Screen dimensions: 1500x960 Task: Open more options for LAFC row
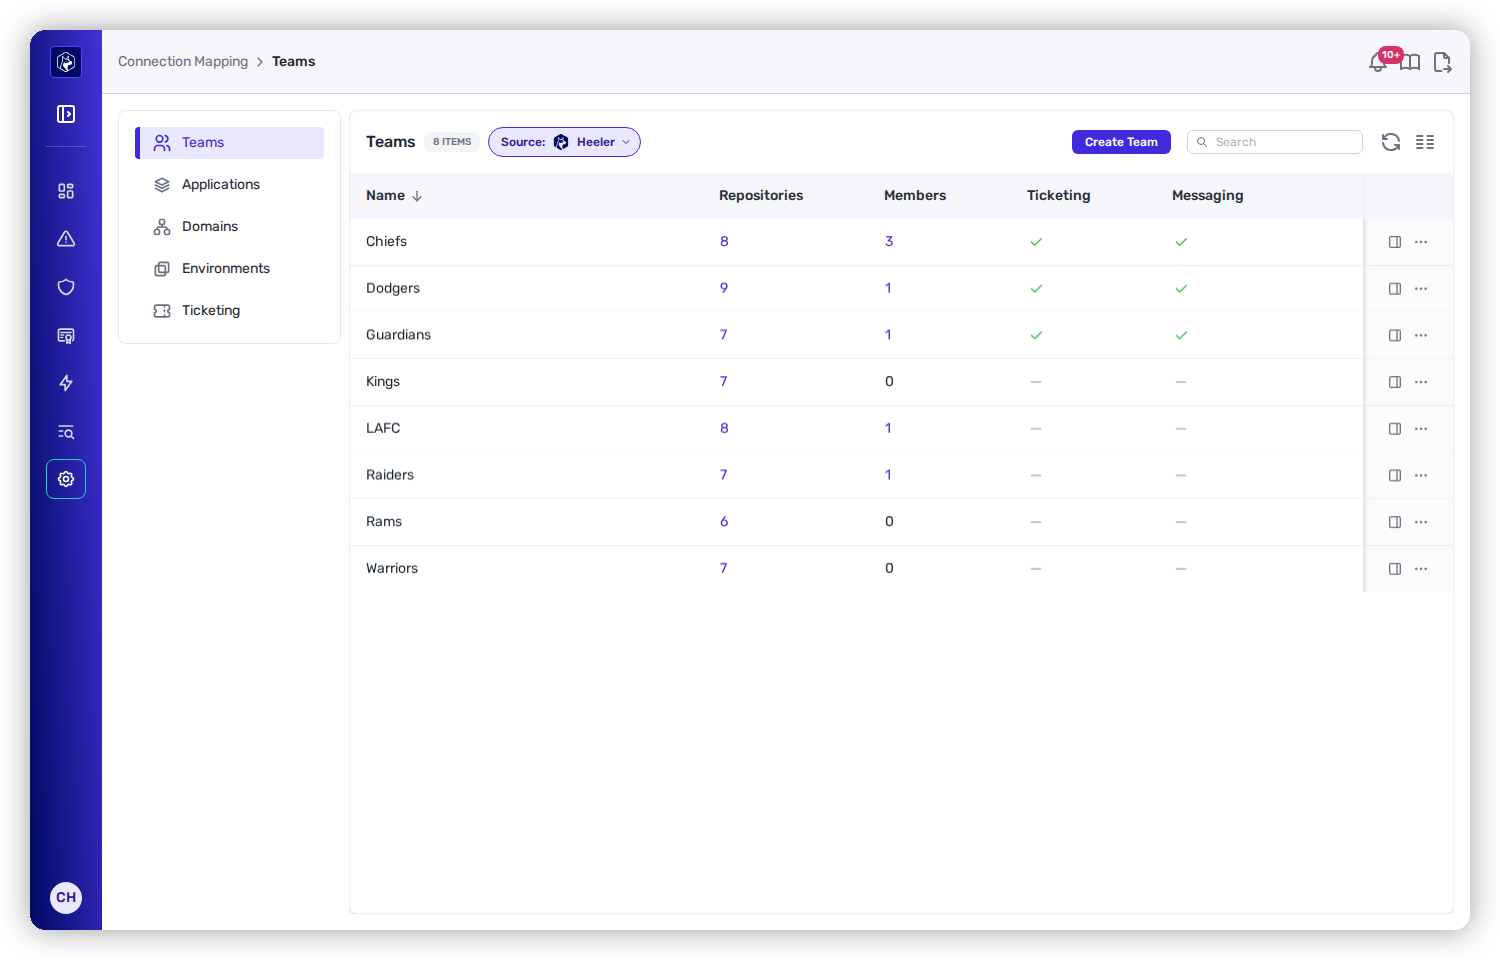coord(1421,429)
